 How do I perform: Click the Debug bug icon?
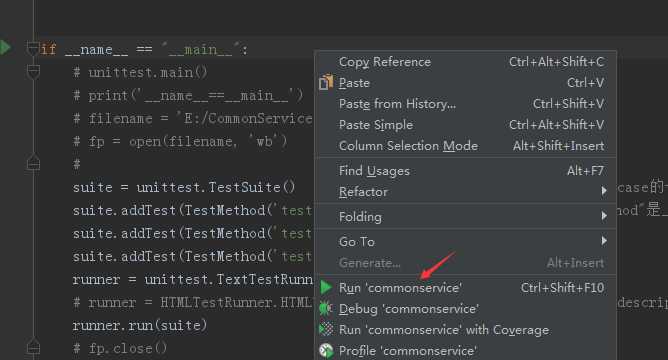[x=326, y=308]
